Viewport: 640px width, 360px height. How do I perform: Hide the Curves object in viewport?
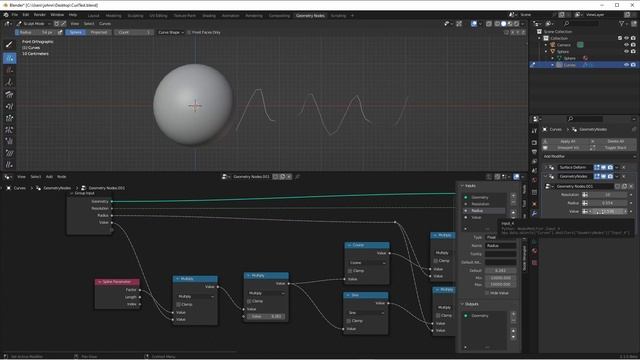[x=626, y=65]
